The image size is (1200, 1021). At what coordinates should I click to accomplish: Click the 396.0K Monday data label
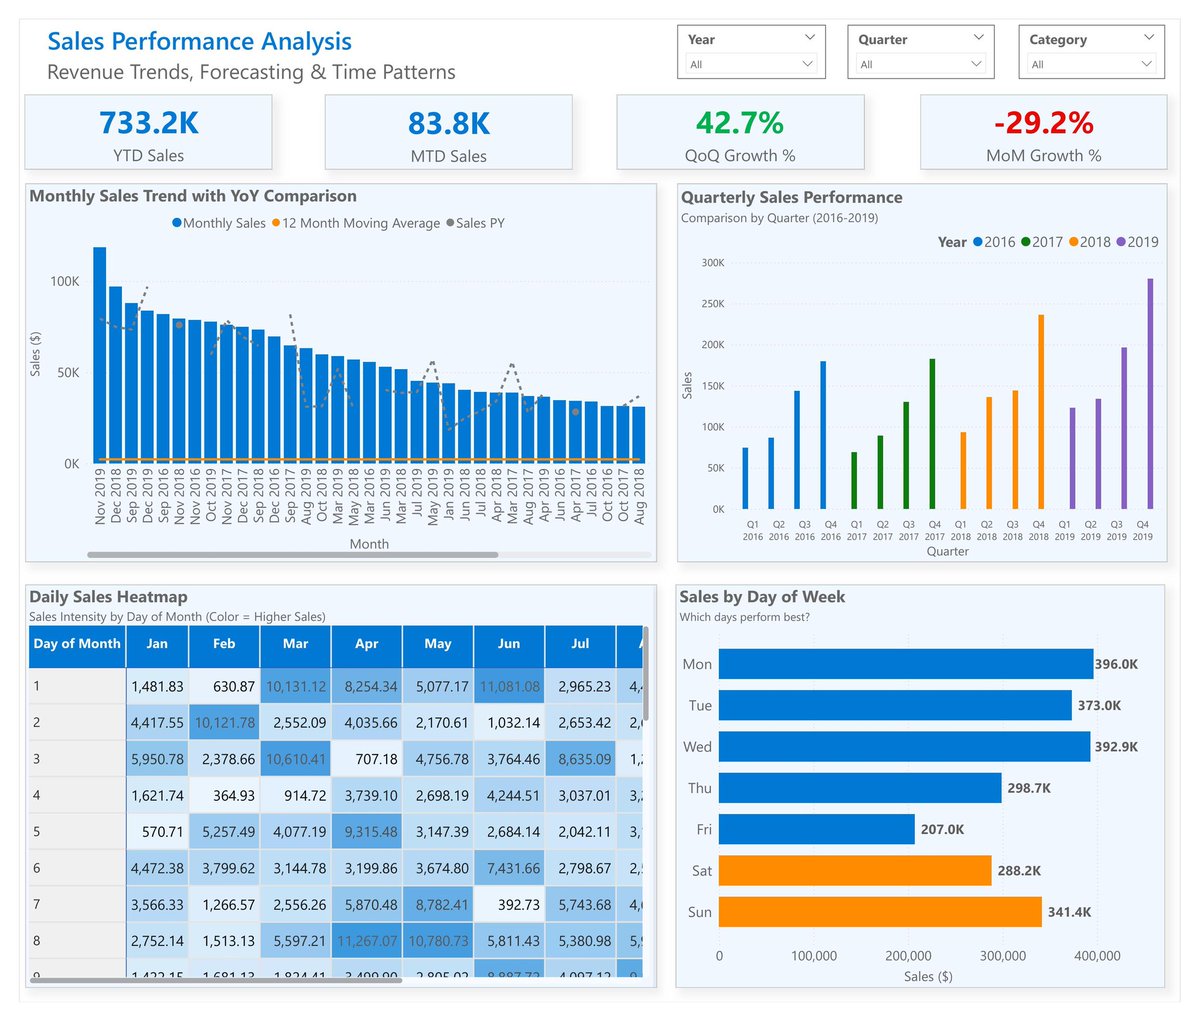(x=1117, y=664)
